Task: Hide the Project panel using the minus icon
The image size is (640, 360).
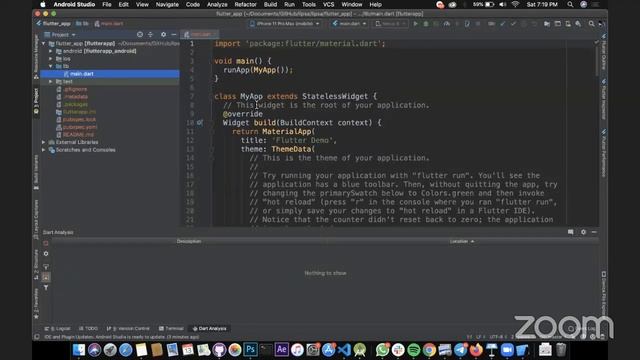Action: coord(174,35)
